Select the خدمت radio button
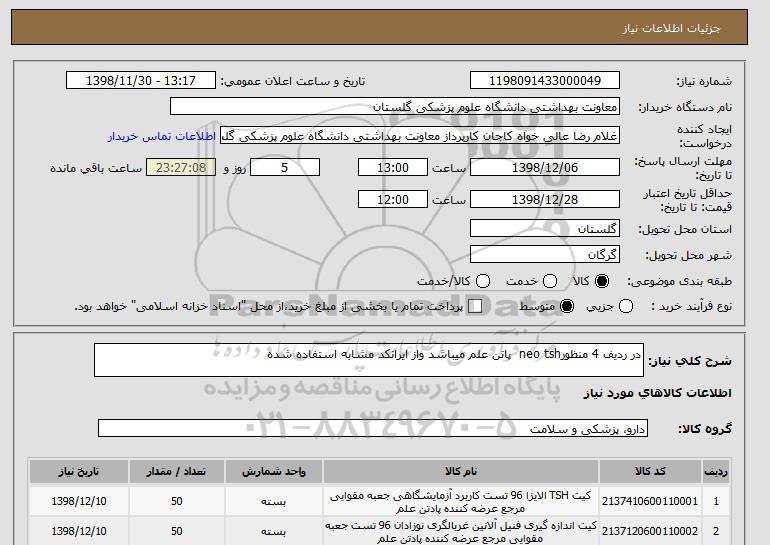770x545 pixels. pyautogui.click(x=550, y=281)
